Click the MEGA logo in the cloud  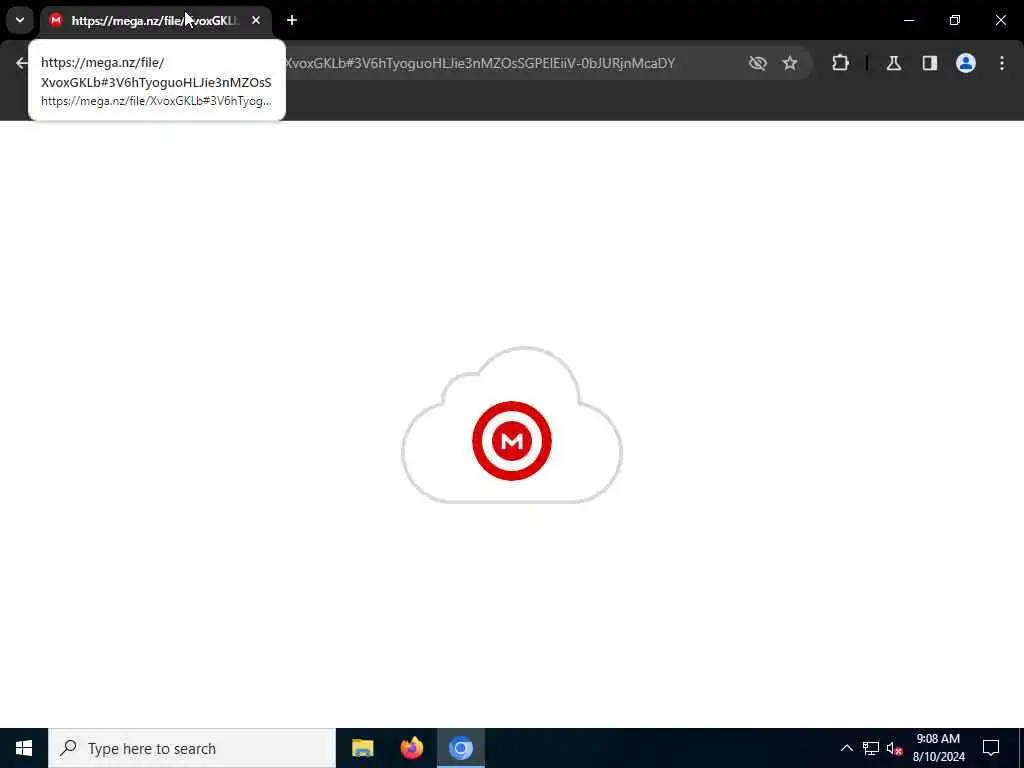[x=512, y=441]
